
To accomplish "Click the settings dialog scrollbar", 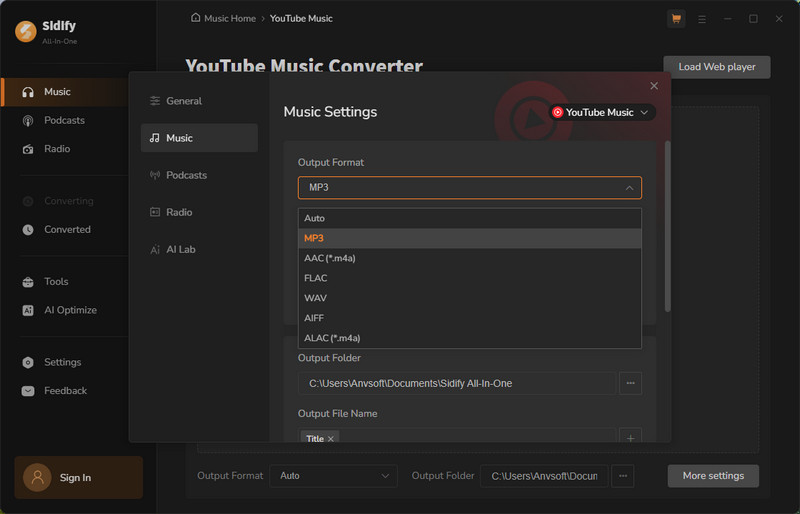I will pyautogui.click(x=667, y=226).
